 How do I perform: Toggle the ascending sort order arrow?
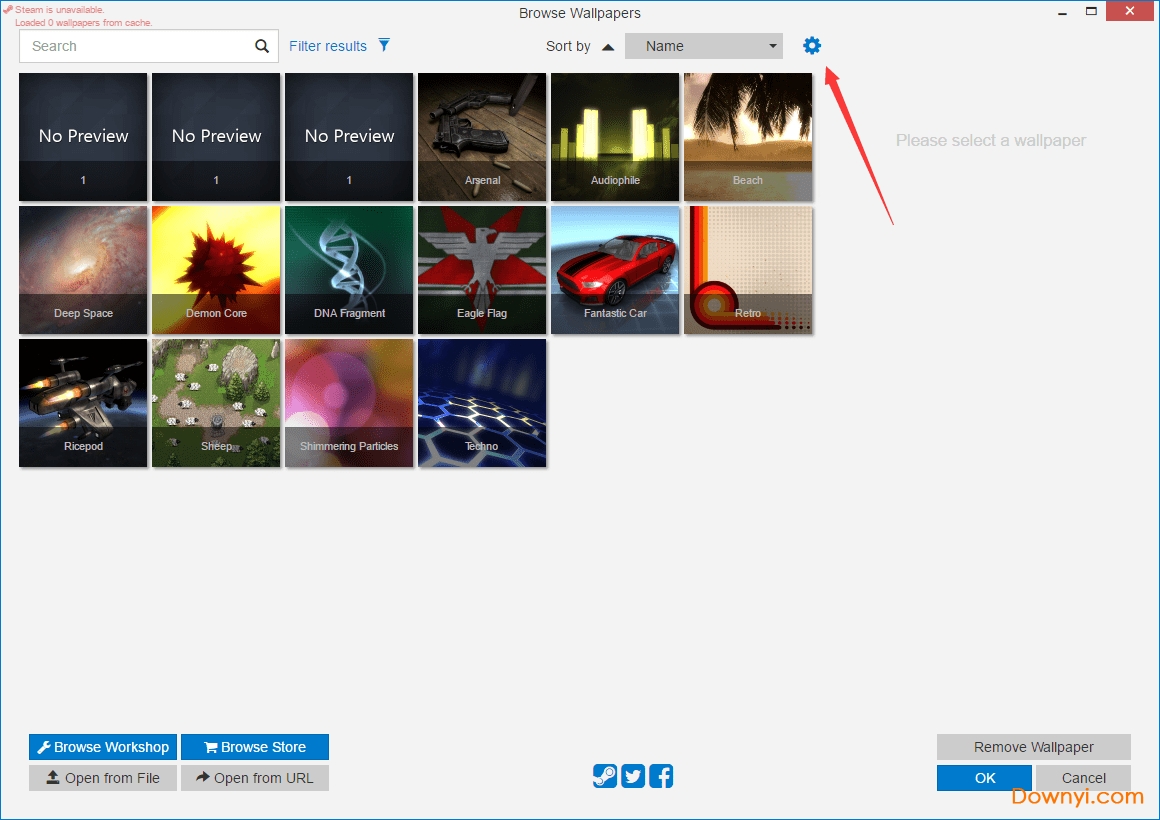click(608, 45)
